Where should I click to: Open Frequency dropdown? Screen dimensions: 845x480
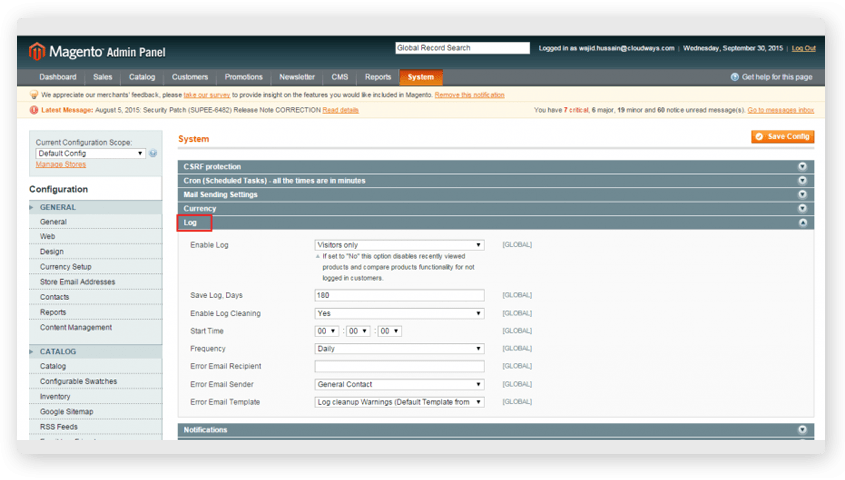[x=399, y=349]
